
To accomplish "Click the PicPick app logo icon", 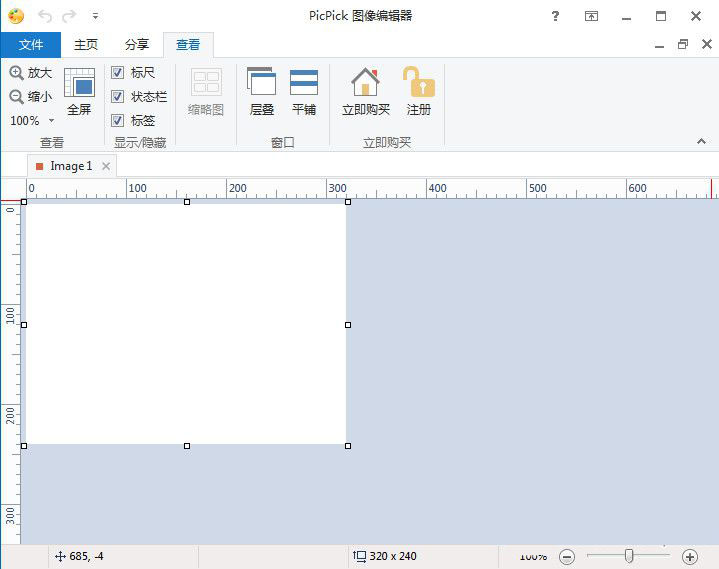I will pyautogui.click(x=16, y=17).
